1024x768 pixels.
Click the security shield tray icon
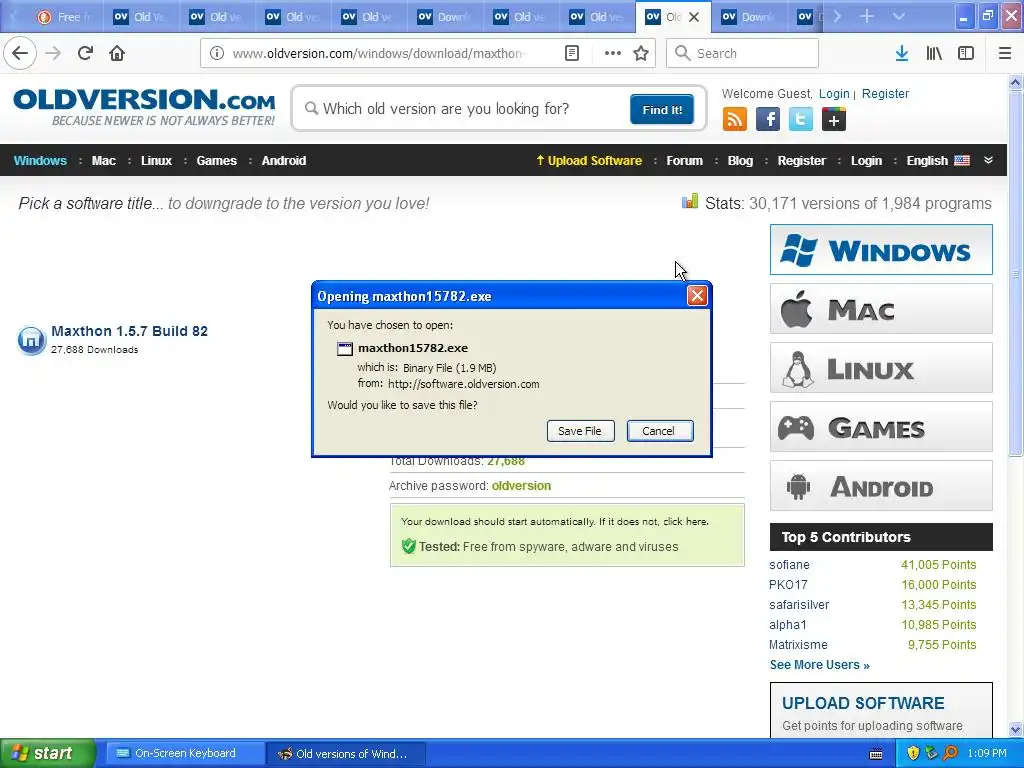913,753
